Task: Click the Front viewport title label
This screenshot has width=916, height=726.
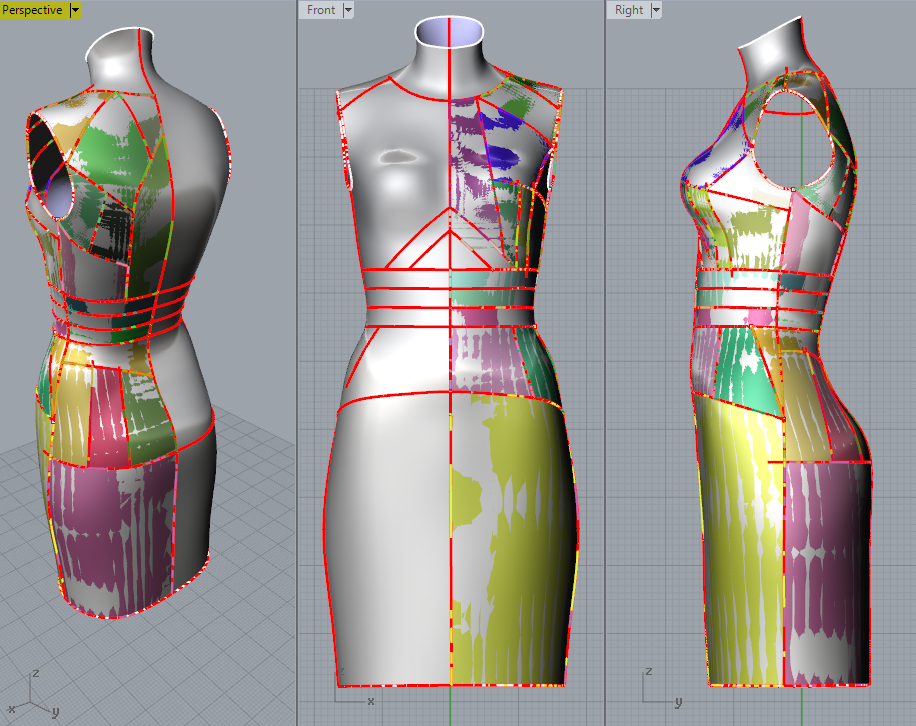Action: 321,10
